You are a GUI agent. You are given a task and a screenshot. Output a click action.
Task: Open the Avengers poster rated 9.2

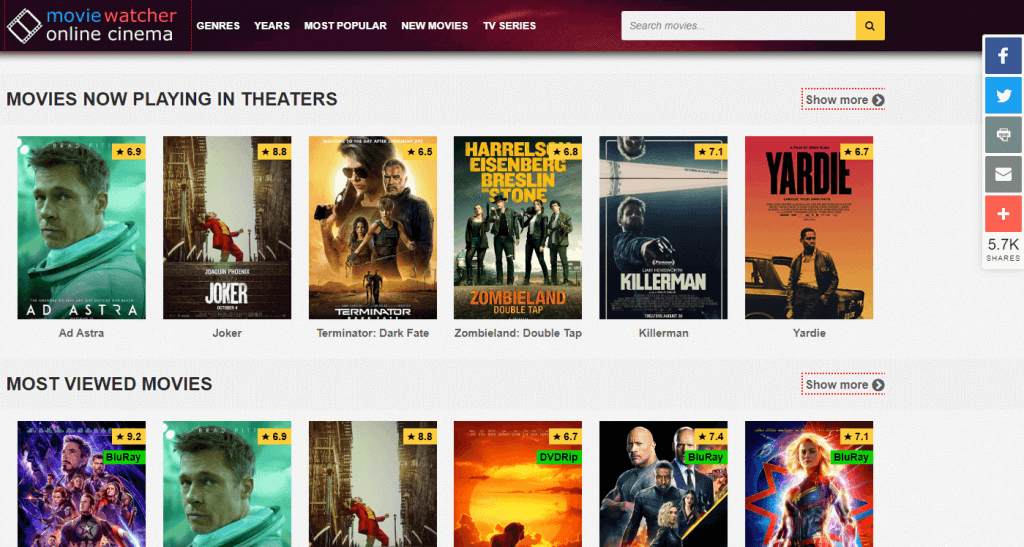coord(82,484)
